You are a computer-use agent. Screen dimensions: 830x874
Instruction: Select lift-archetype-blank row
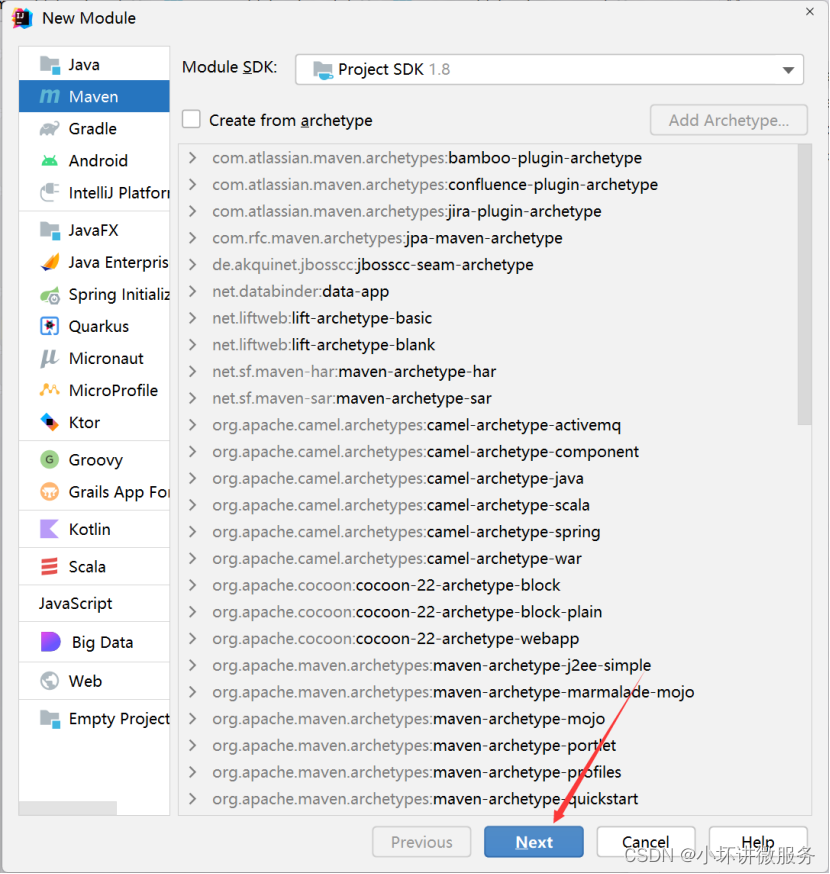click(x=488, y=345)
